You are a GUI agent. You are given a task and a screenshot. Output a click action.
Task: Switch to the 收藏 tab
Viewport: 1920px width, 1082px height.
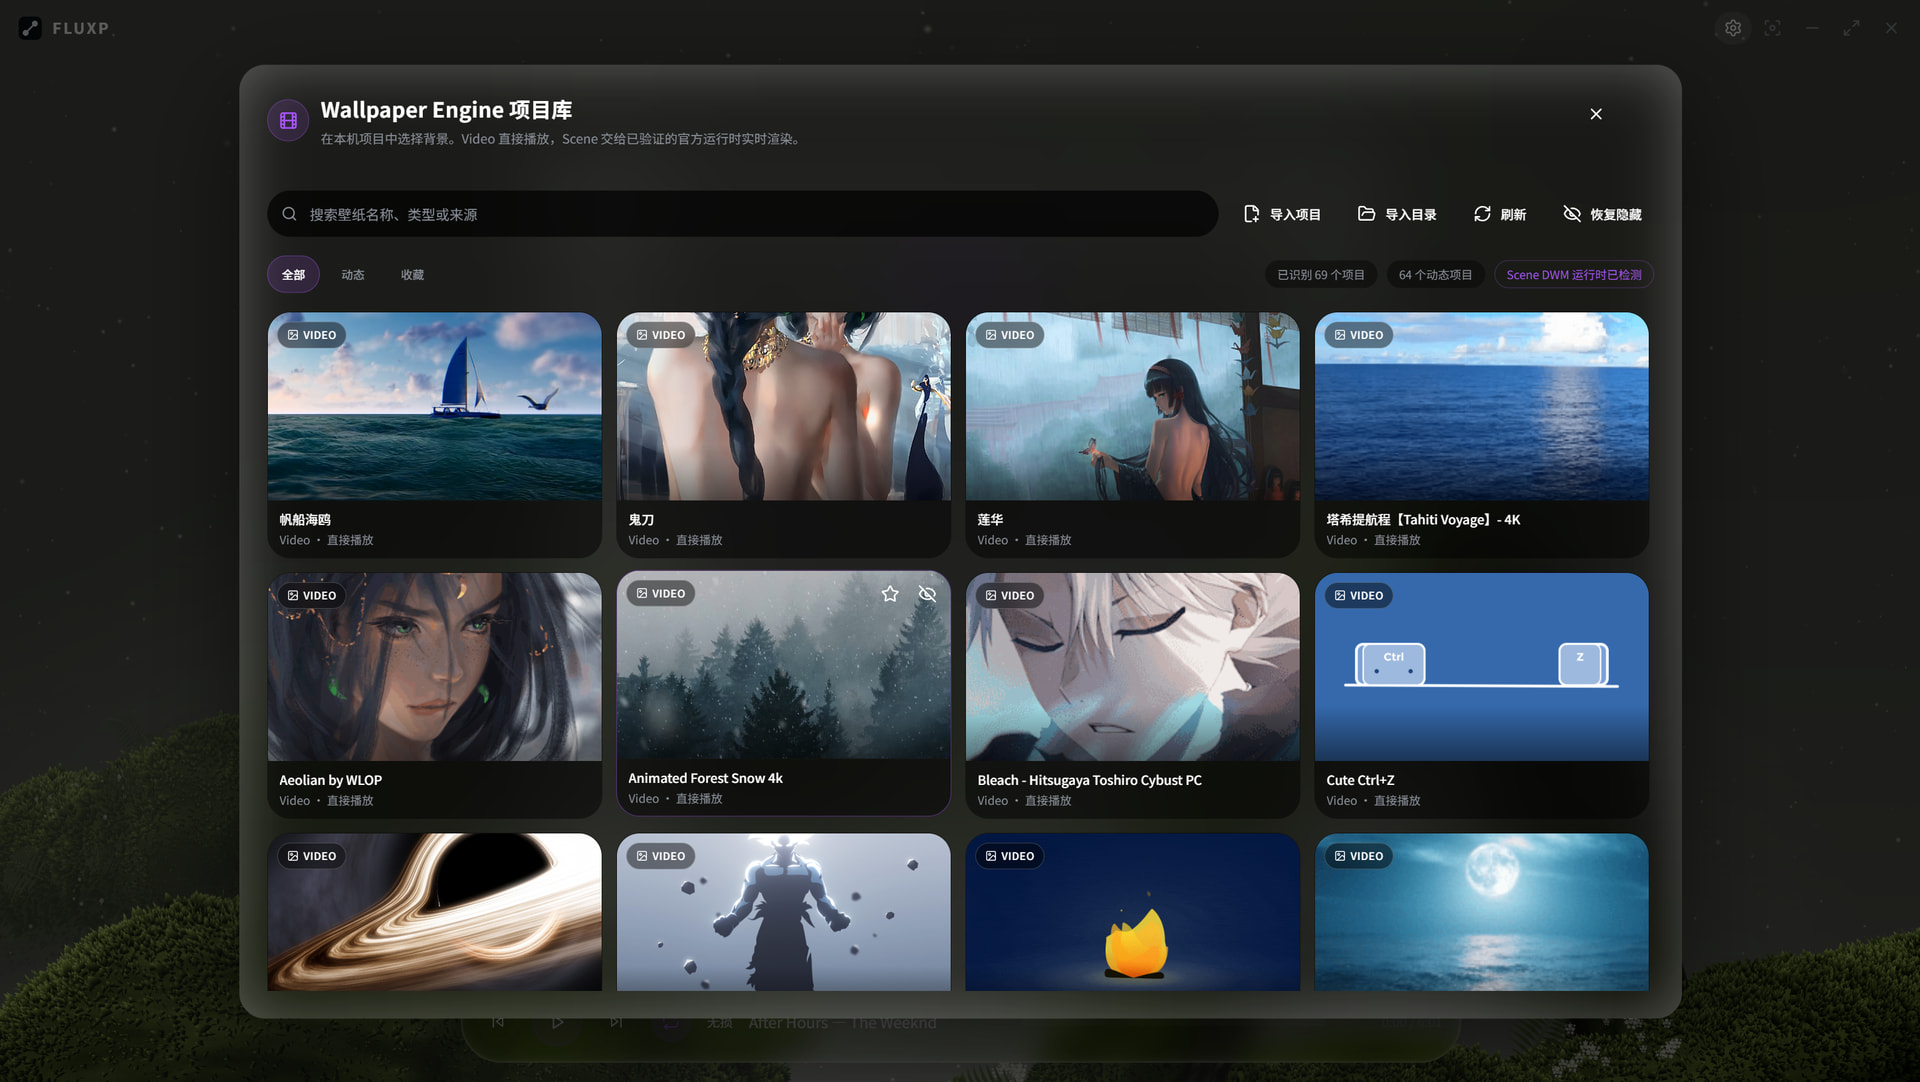(412, 274)
